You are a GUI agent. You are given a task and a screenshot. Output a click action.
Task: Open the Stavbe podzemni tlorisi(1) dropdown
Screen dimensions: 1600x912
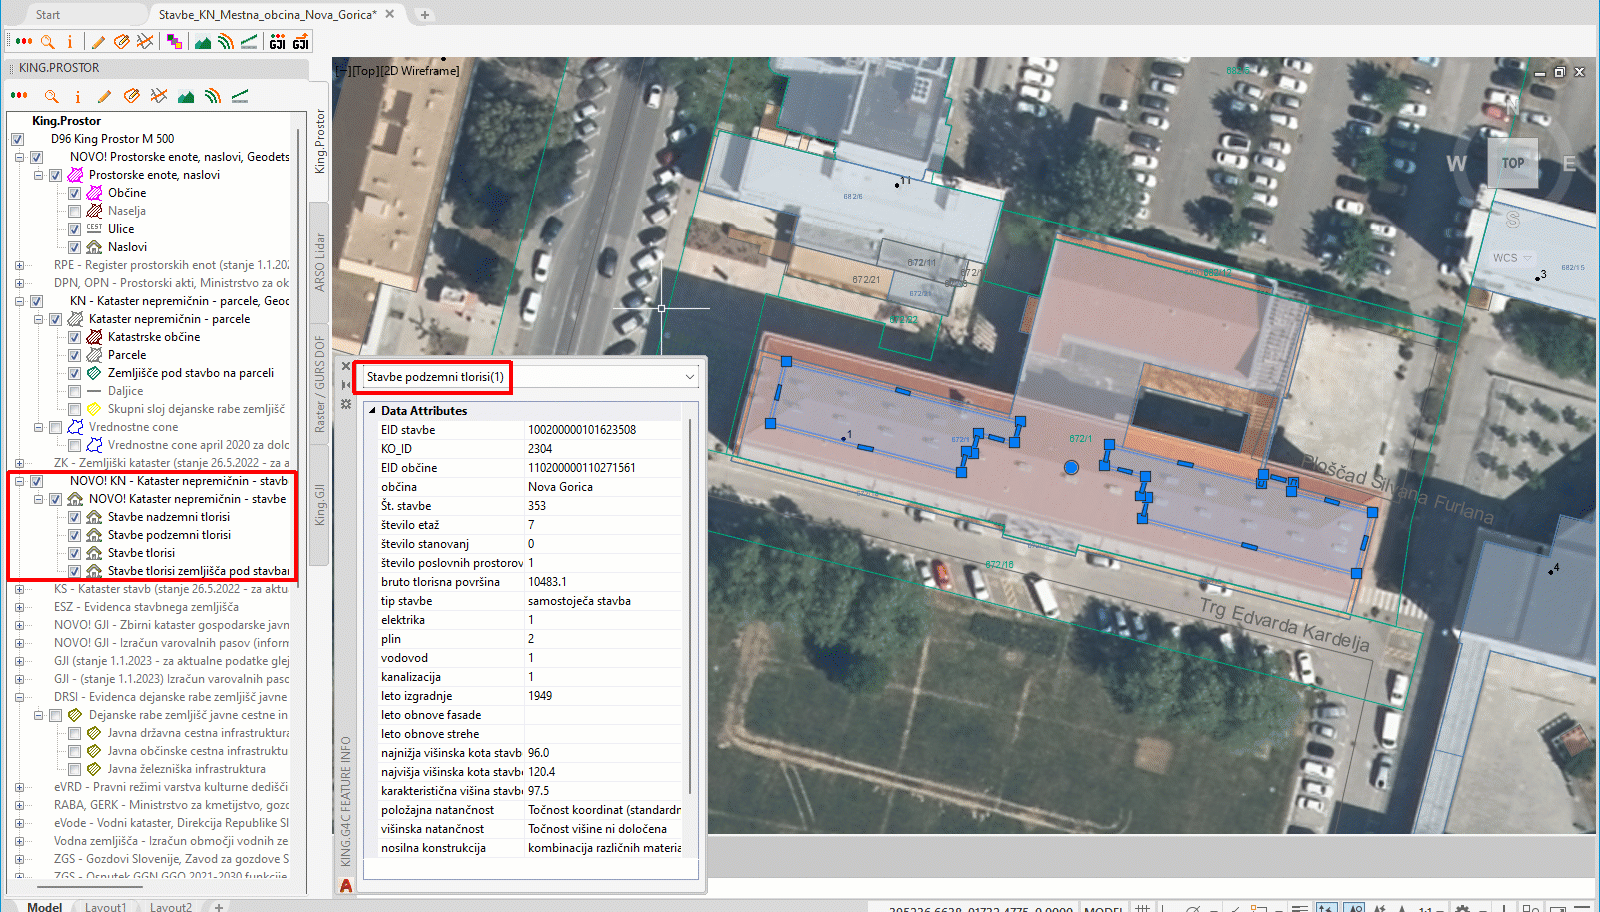689,377
